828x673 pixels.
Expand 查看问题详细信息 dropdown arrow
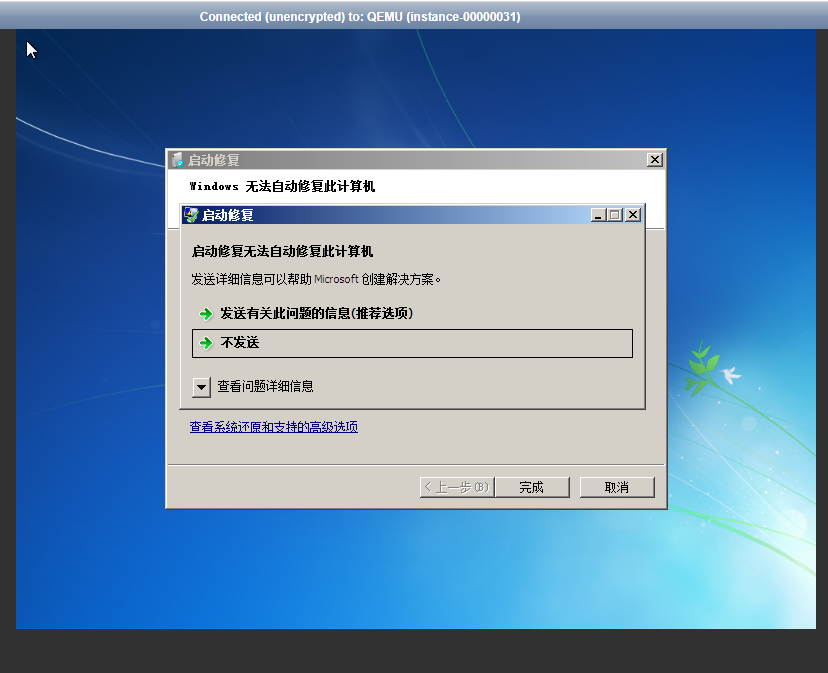click(201, 387)
